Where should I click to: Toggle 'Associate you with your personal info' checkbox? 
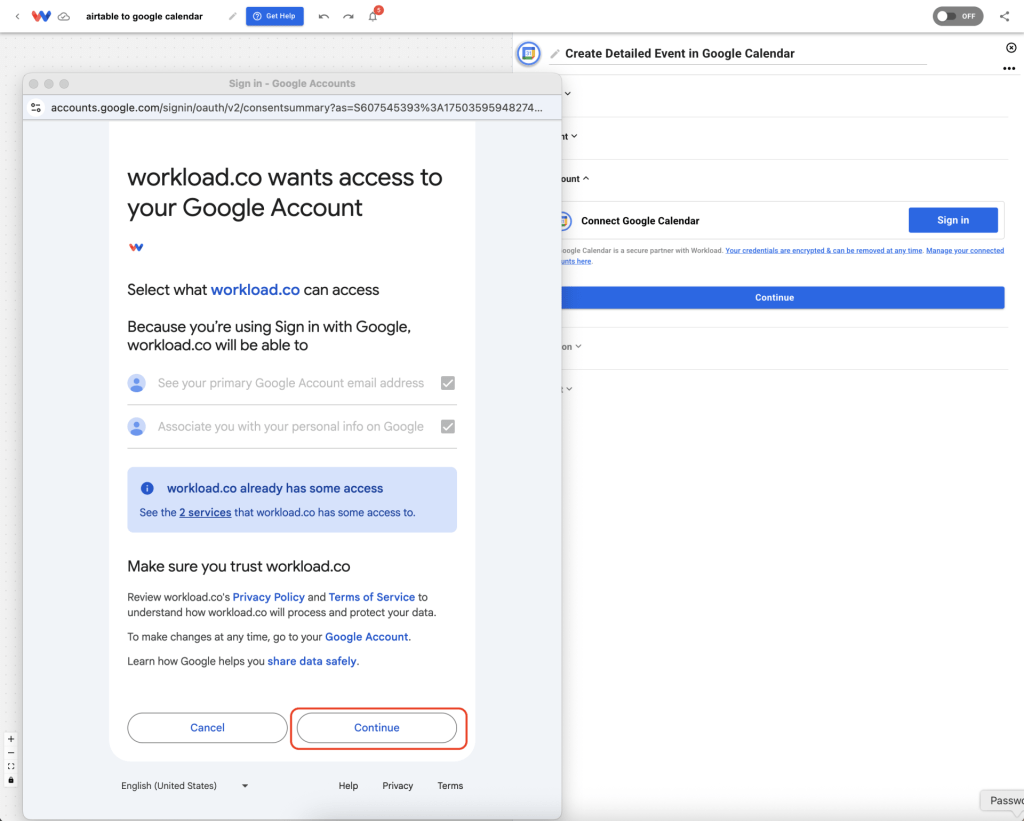447,427
